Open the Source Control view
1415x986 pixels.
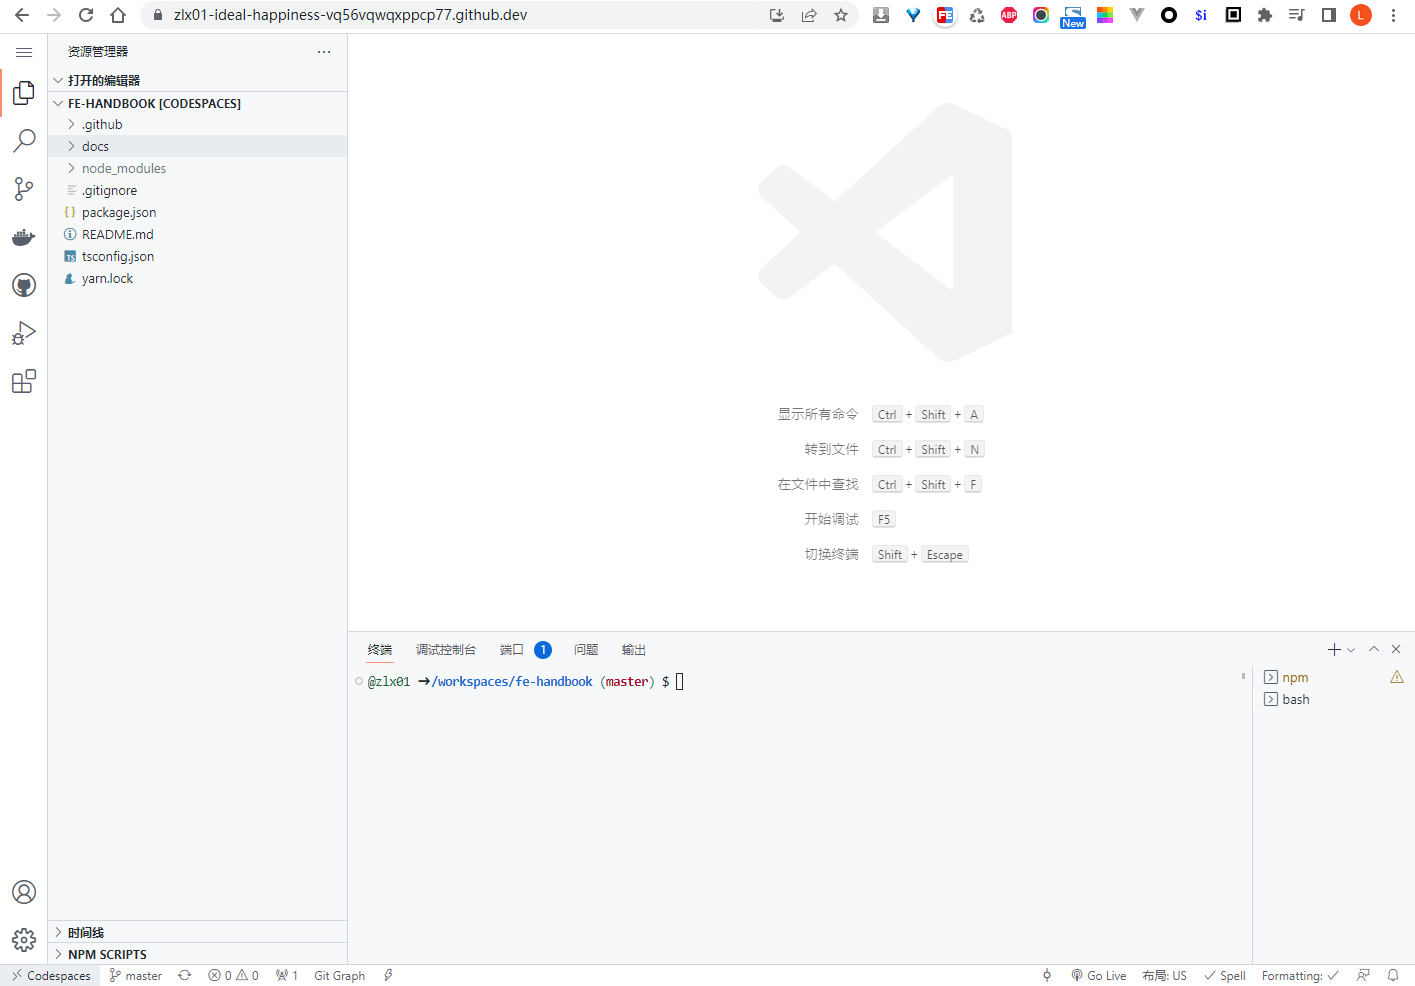point(24,189)
